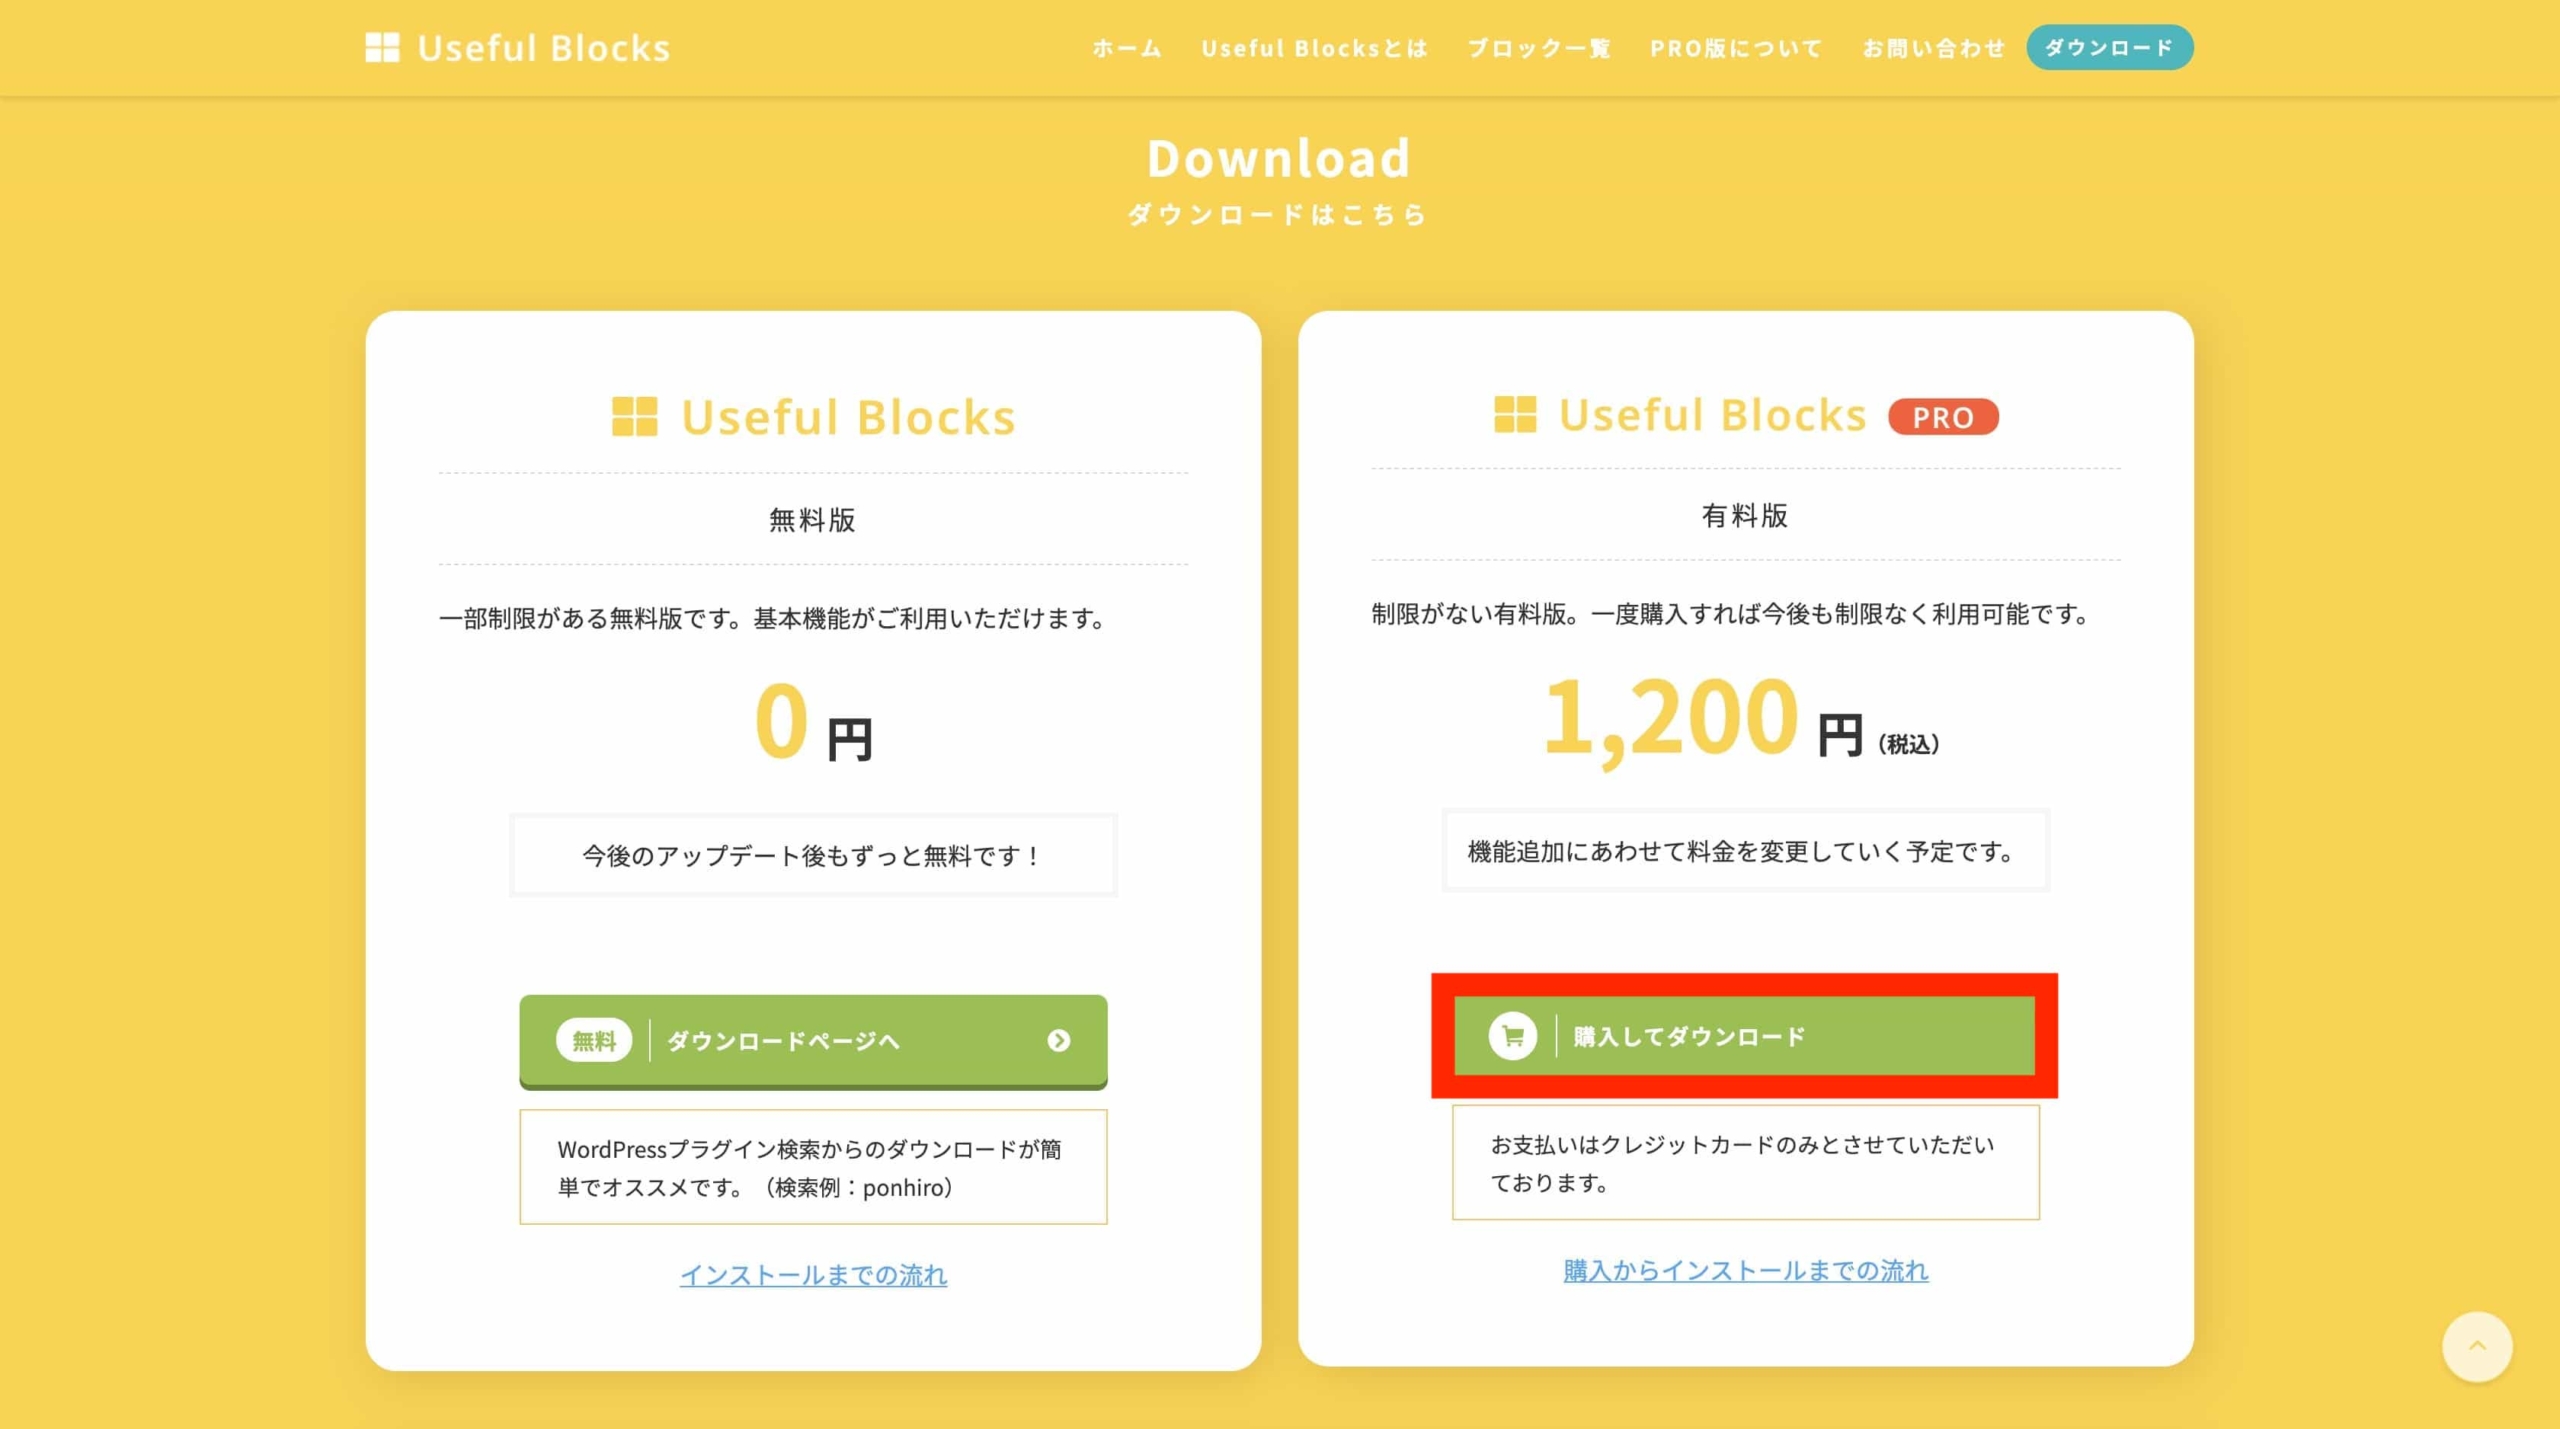Viewport: 2560px width, 1429px height.
Task: Open the PRO版について menu item
Action: tap(1736, 48)
